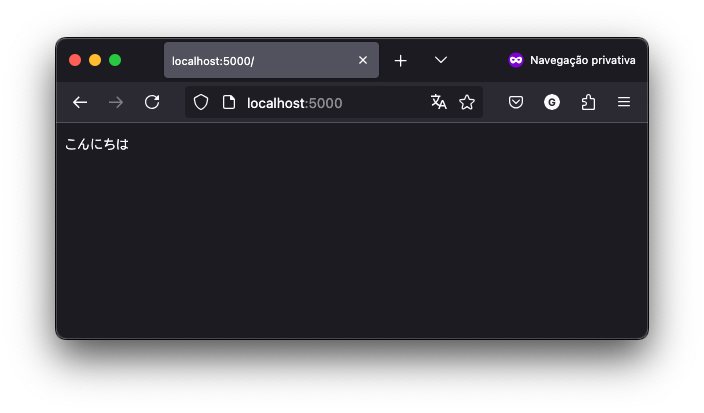Select the localhost:5000/ tab
The width and height of the screenshot is (704, 413).
pyautogui.click(x=260, y=61)
